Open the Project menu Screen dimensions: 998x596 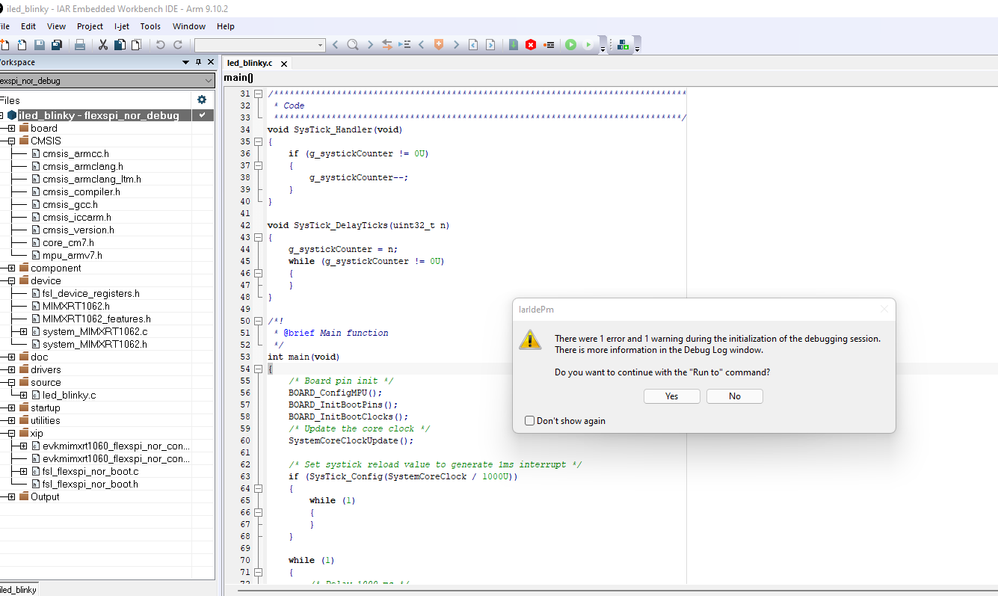click(90, 26)
